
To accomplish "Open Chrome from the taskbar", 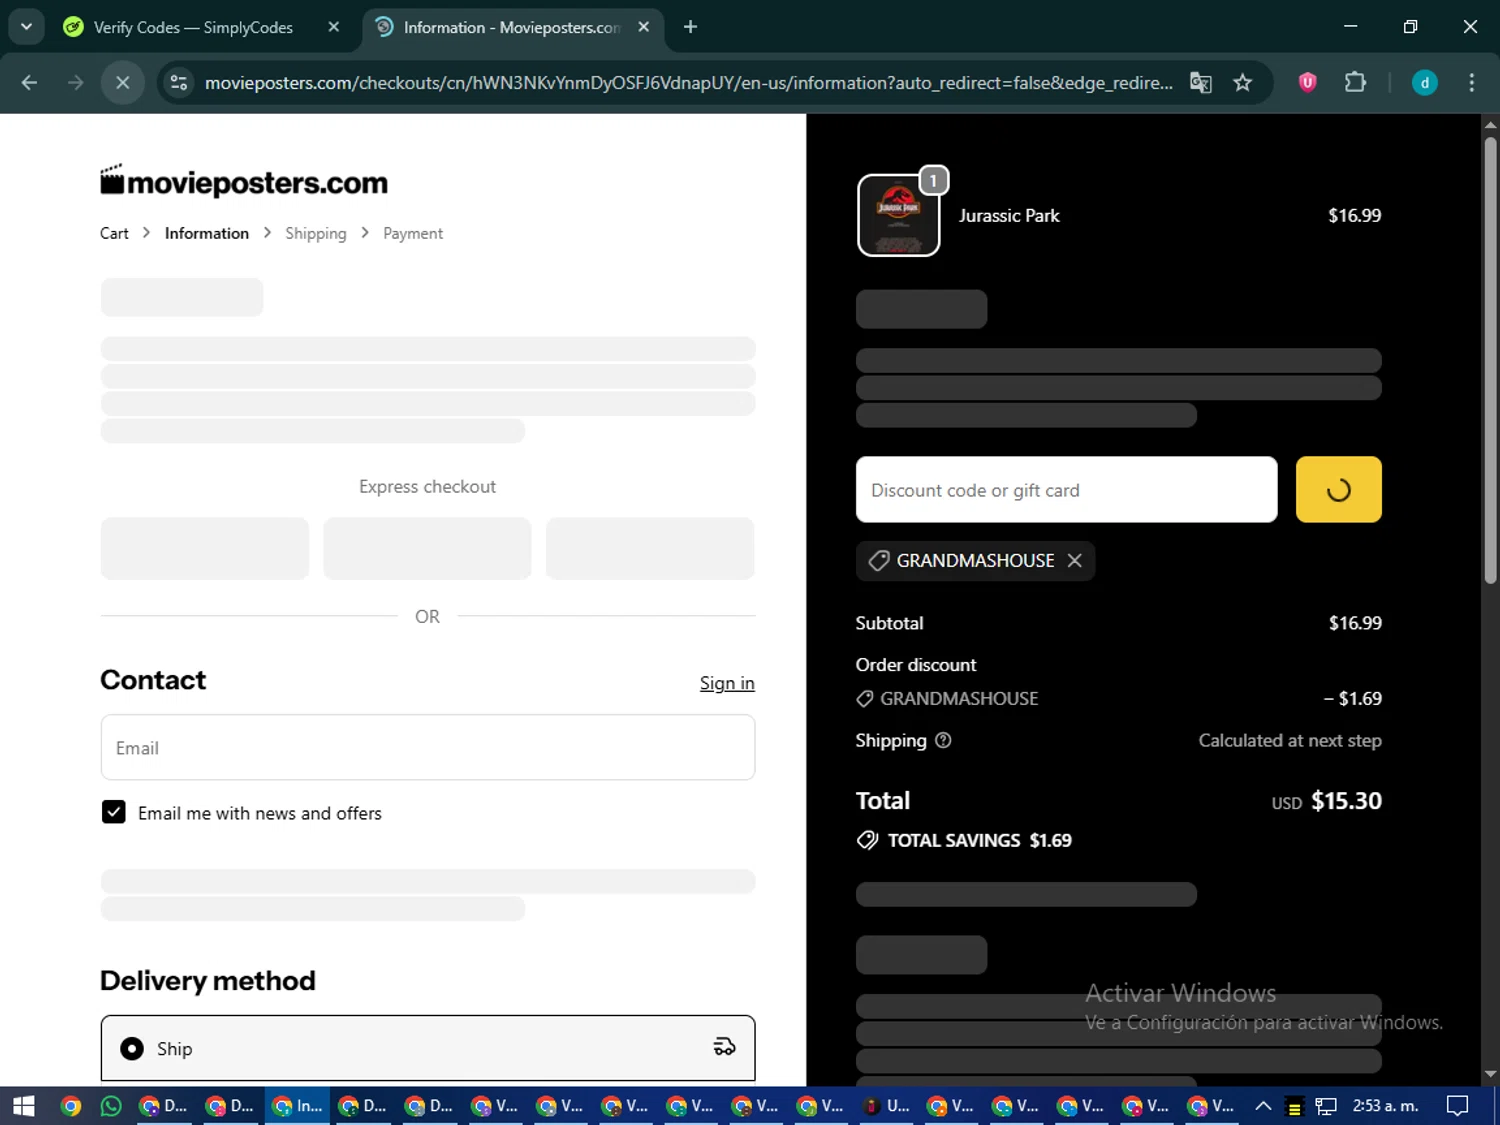I will [x=70, y=1106].
